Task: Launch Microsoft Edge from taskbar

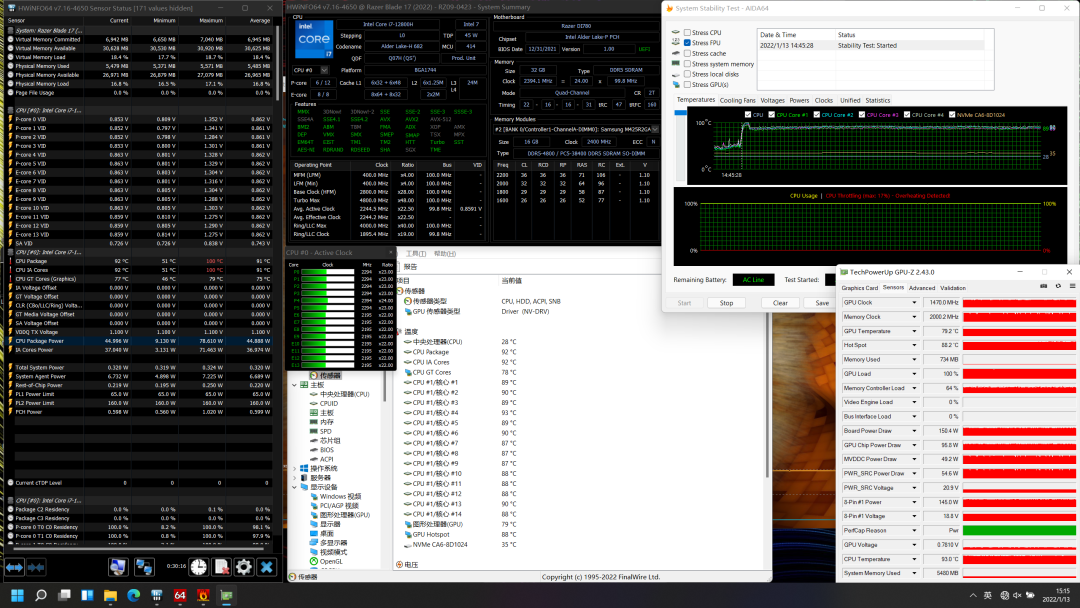Action: [134, 595]
